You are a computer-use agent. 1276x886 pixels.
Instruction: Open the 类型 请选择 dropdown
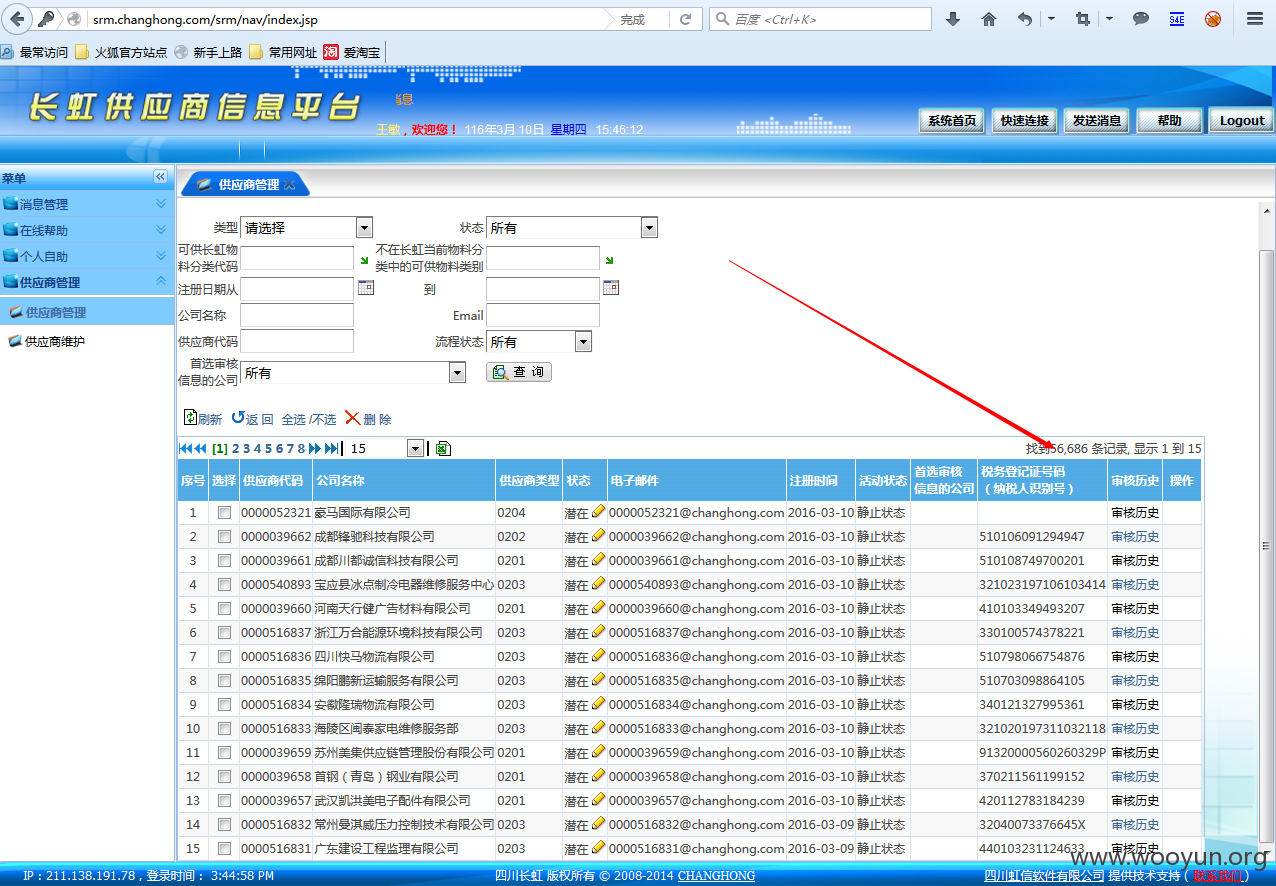point(306,228)
